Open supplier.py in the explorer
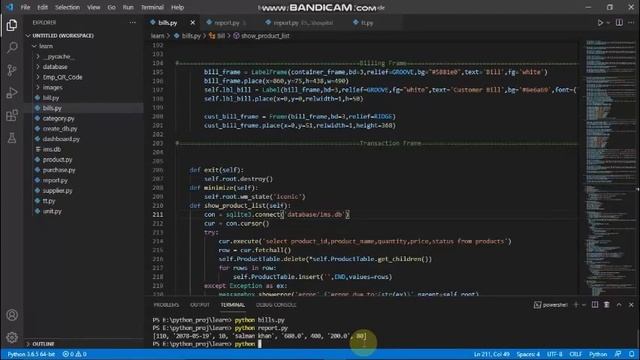Screen dimensions: 640x360 [x=58, y=191]
